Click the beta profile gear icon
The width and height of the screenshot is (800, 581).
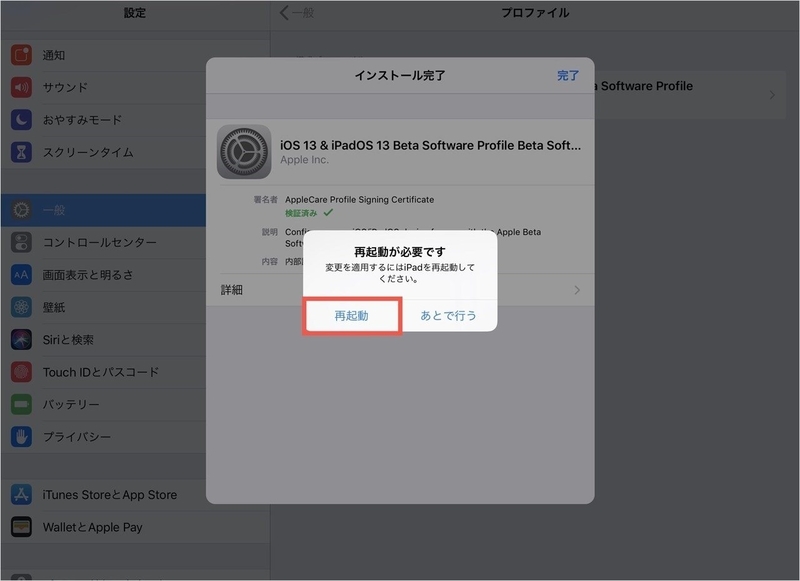[x=244, y=151]
